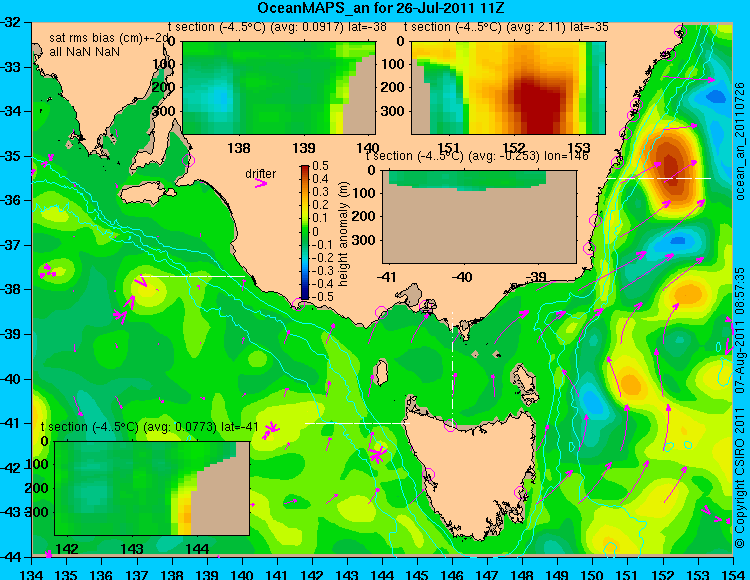Click axis label 143 in lat=-41 inset

pyautogui.click(x=132, y=548)
